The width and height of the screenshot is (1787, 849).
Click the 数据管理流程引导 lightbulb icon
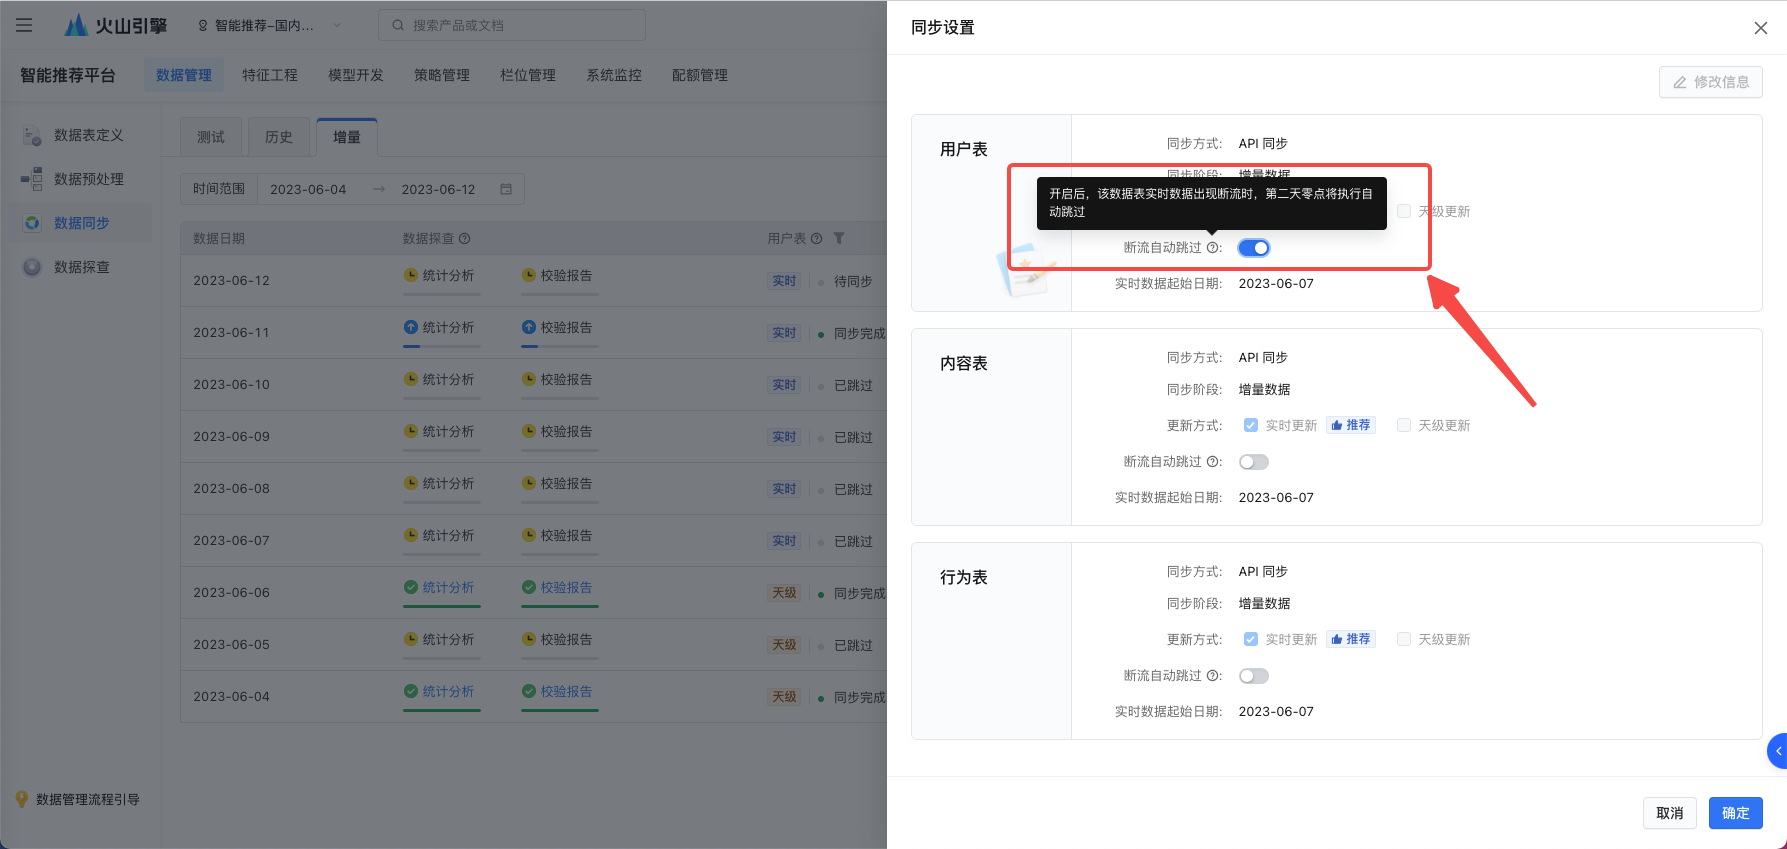click(21, 799)
